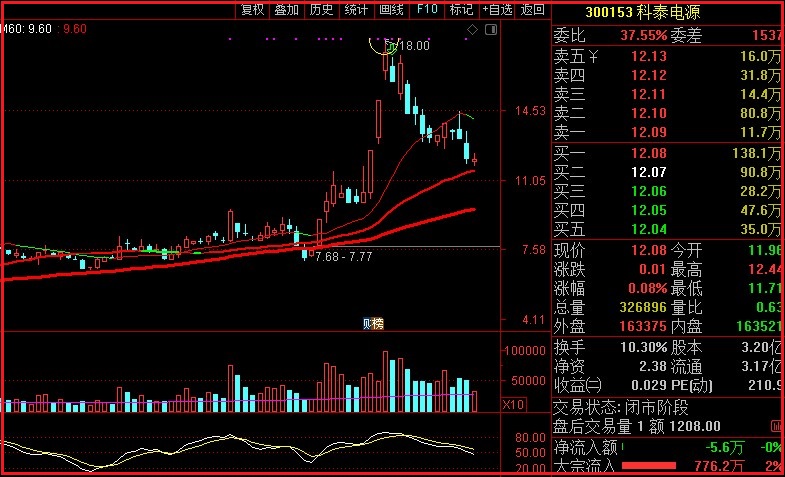Toggle the side panel layout icon
This screenshot has height=477, width=785.
pos(491,30)
